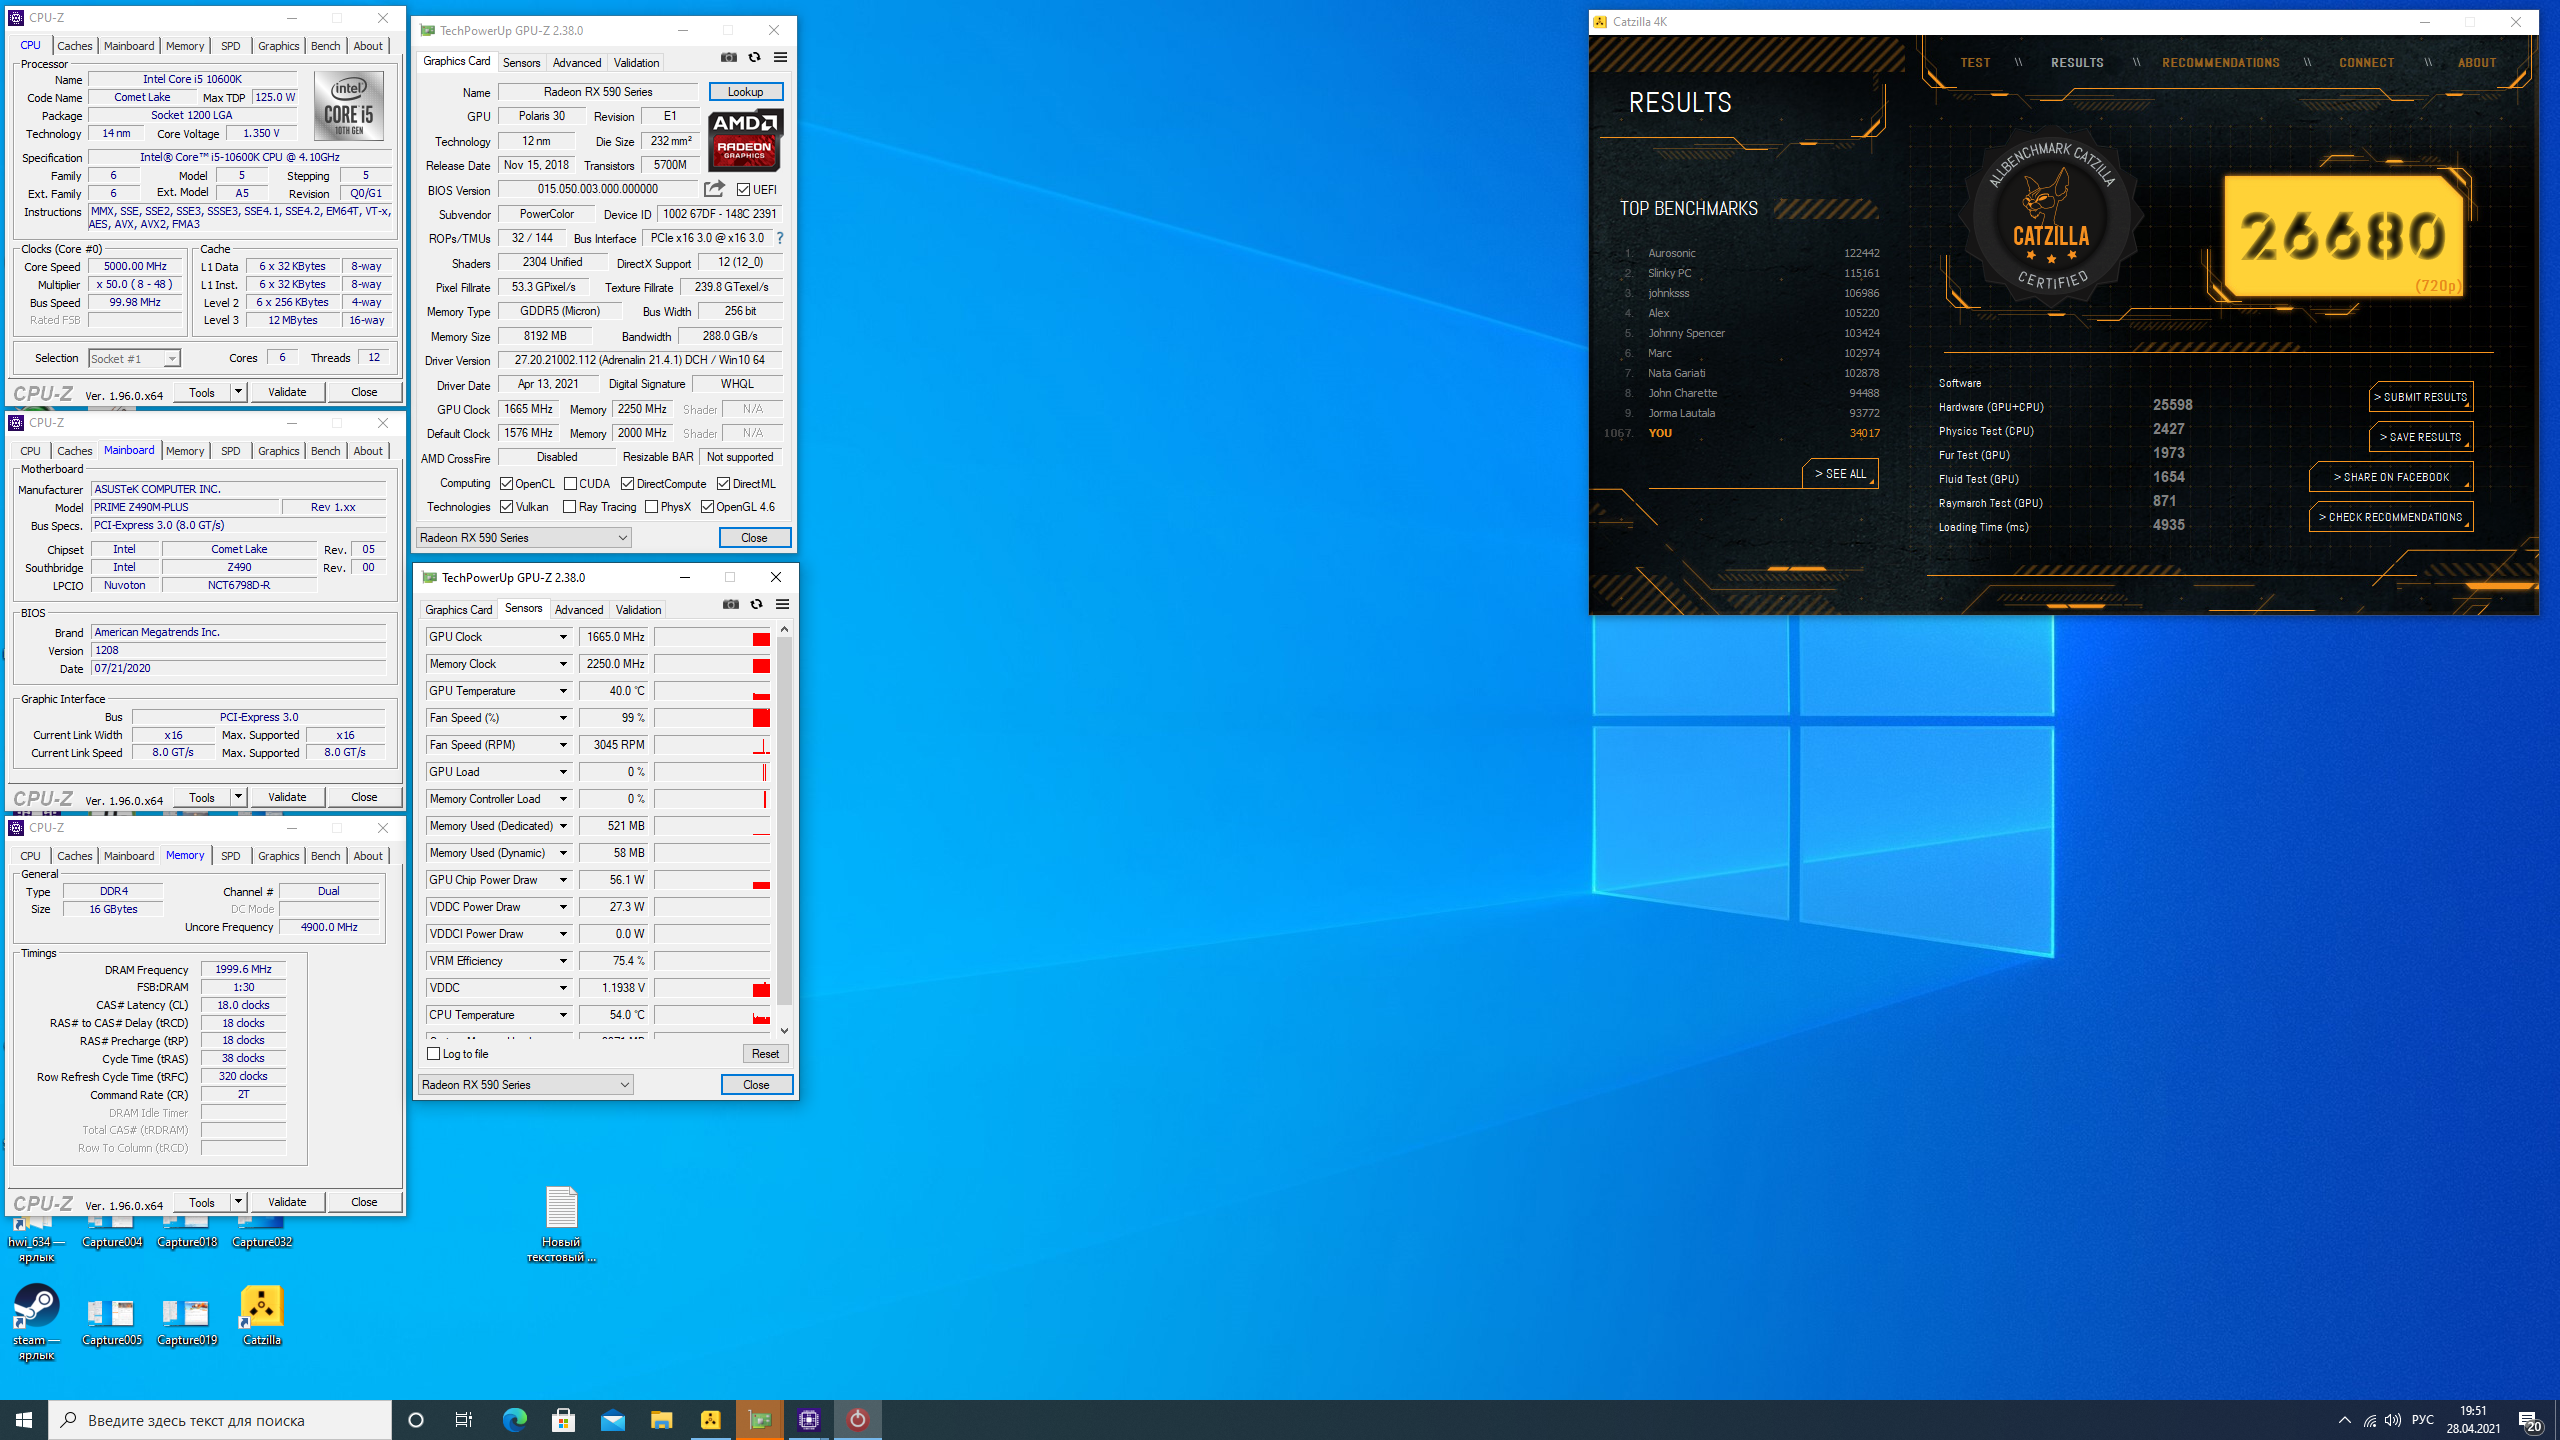
Task: Click CPU-Z taskbar icon
Action: click(809, 1420)
